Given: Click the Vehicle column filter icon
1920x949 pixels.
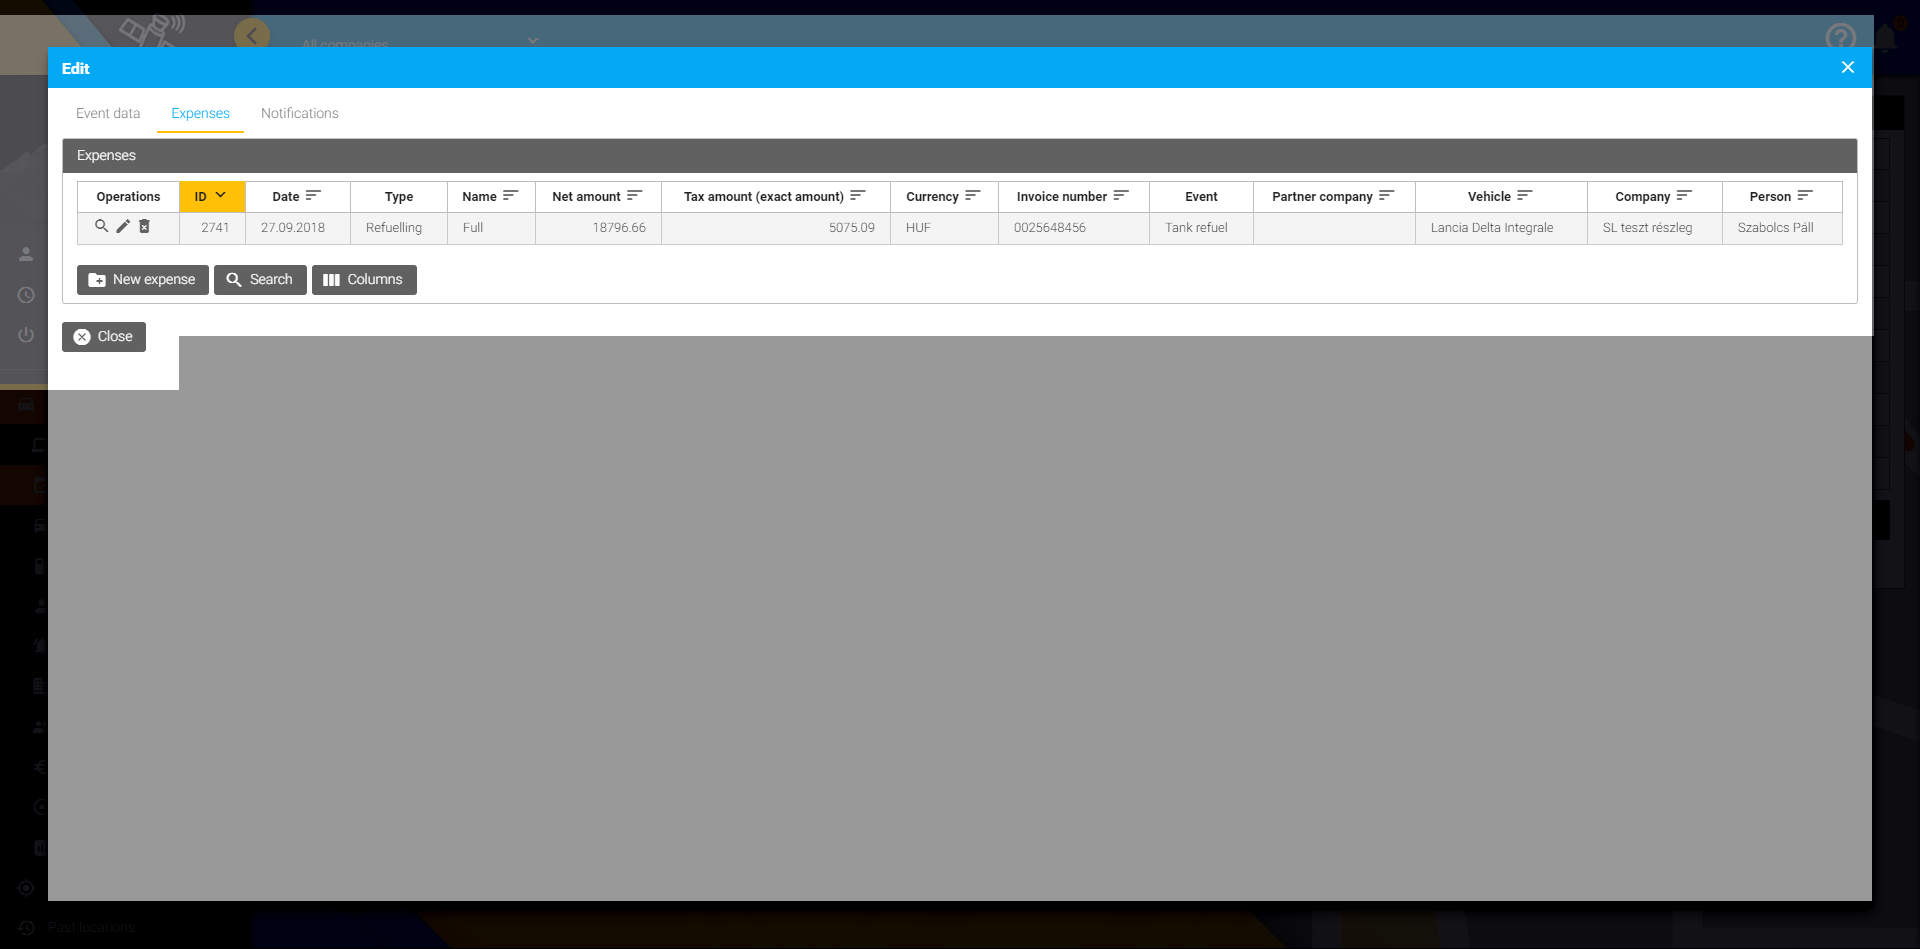Looking at the screenshot, I should [x=1524, y=196].
